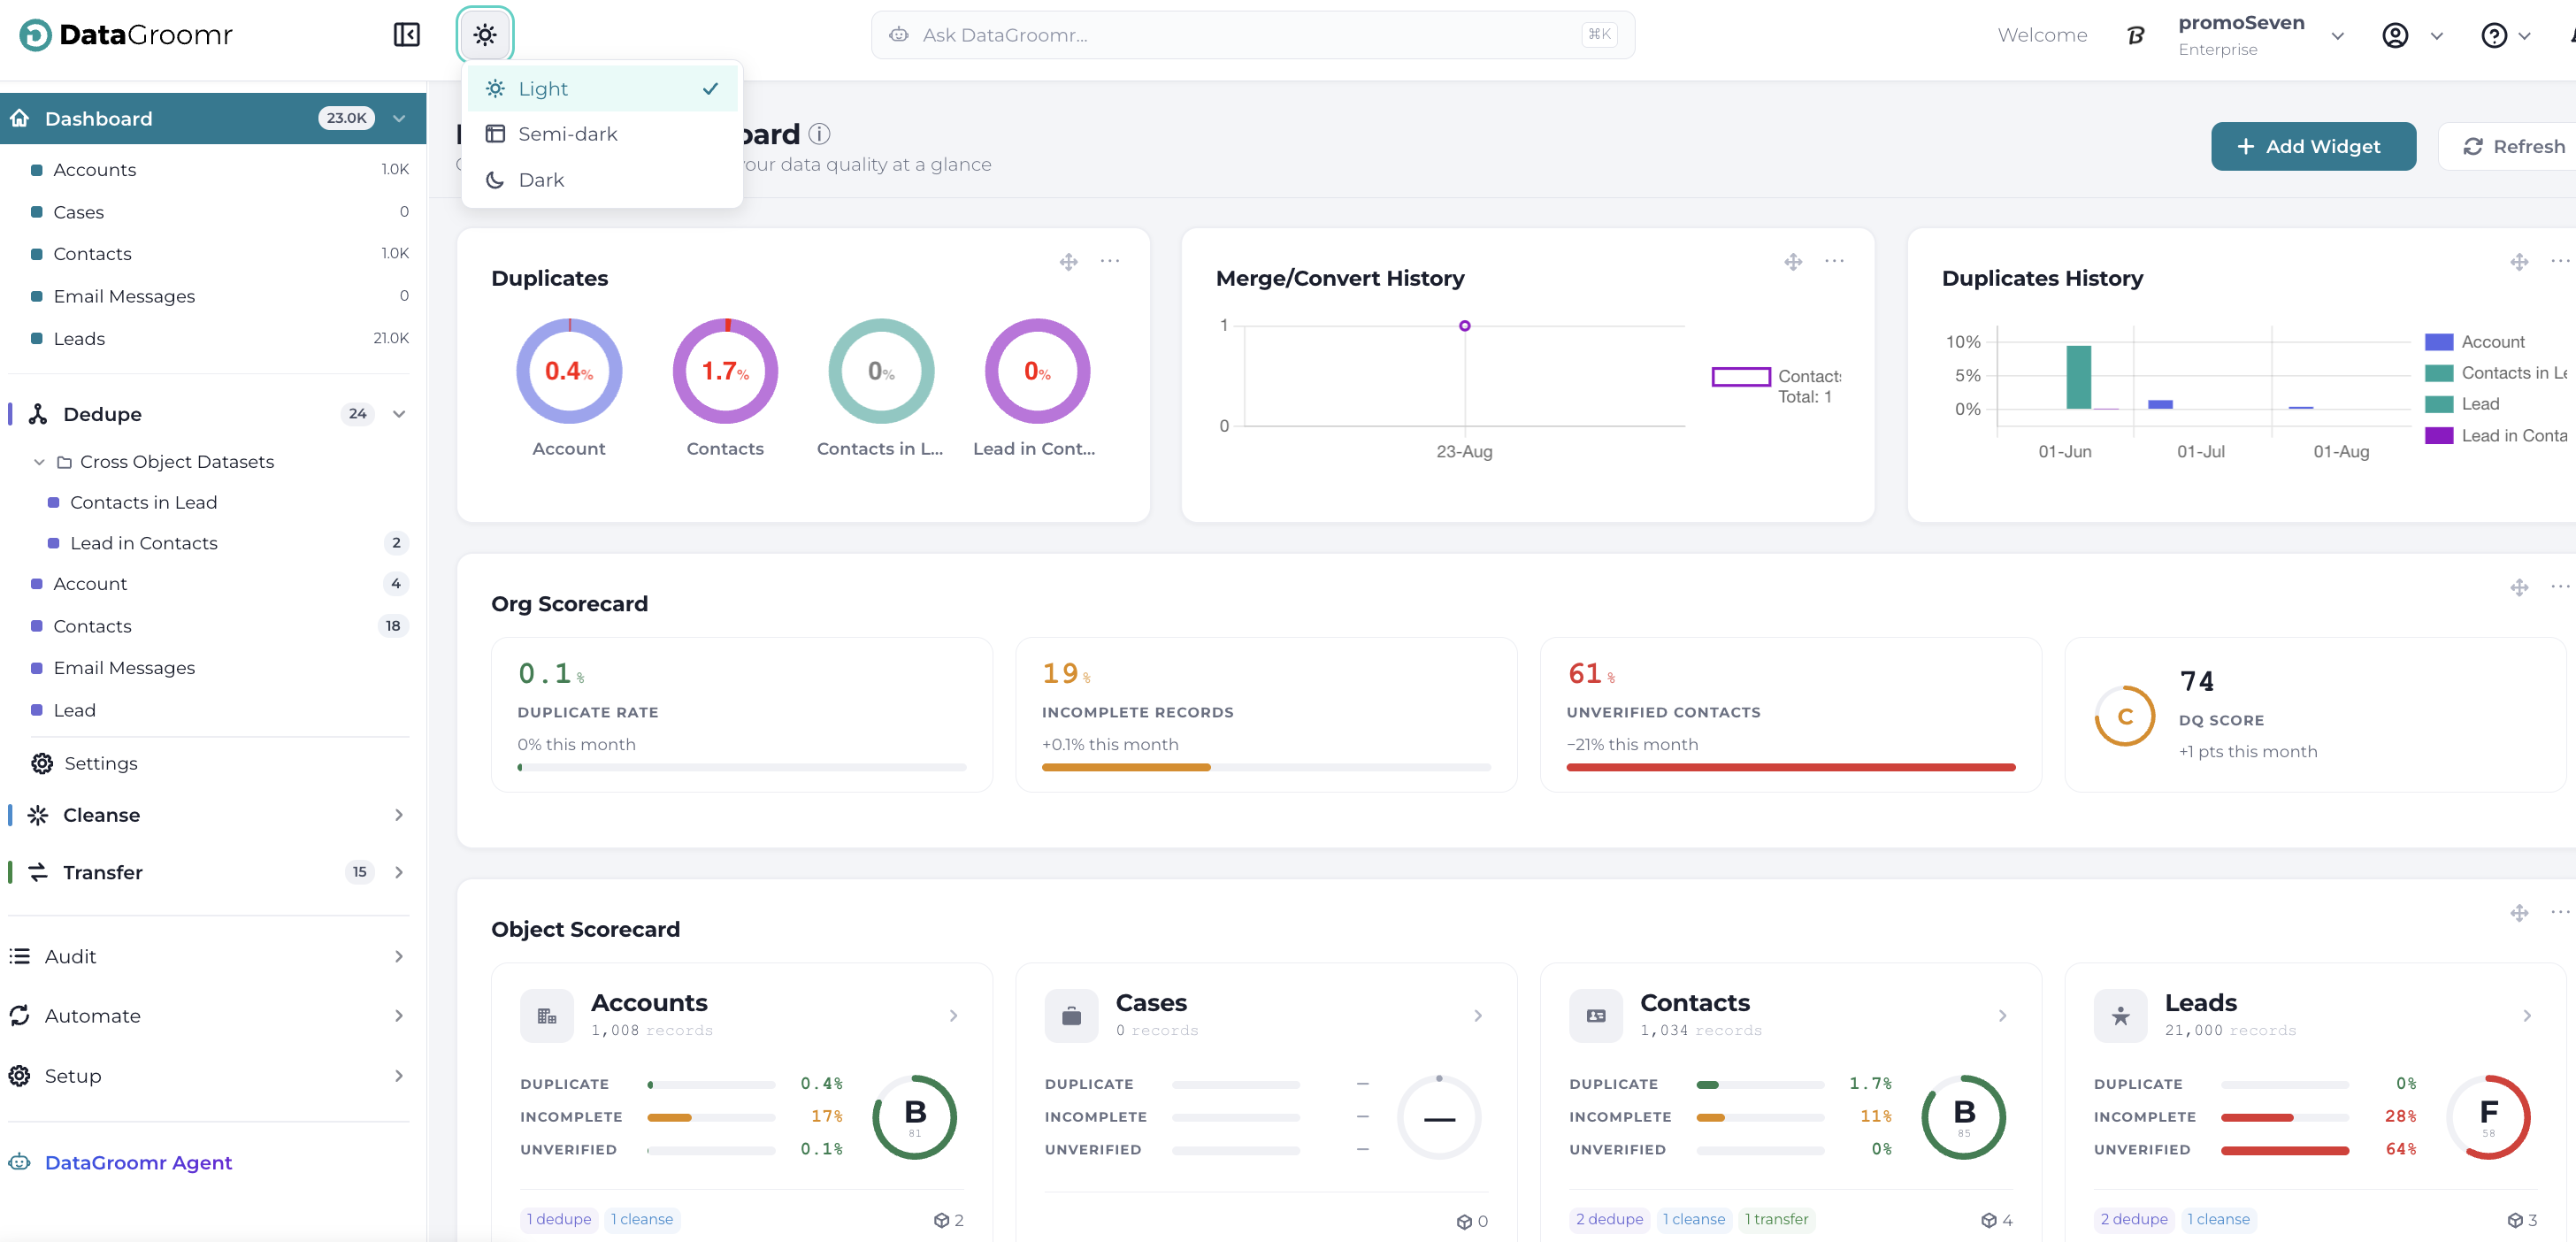Click the Dedupe merge icon
2576x1242 pixels.
(38, 414)
